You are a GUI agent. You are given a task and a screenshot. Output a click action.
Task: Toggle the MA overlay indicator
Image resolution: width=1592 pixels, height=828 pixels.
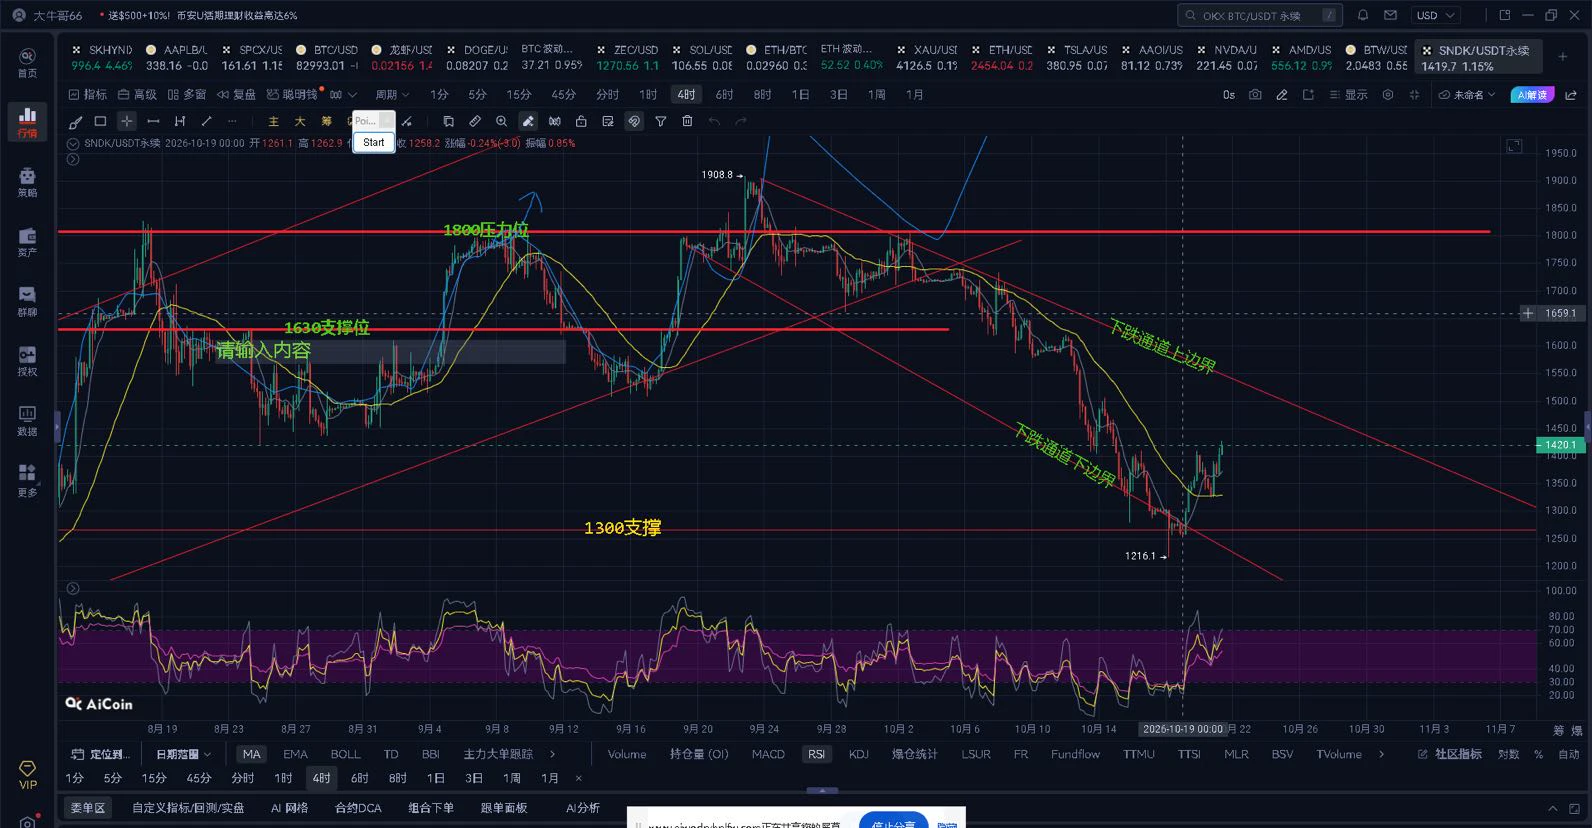tap(251, 754)
